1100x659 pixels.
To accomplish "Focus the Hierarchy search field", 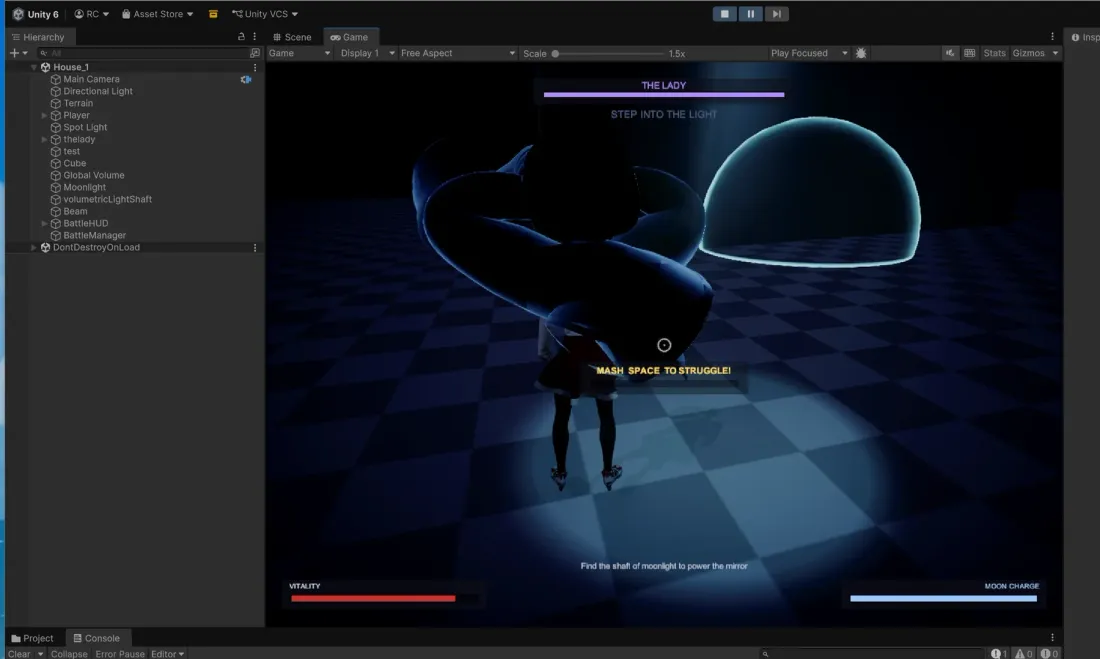I will point(143,53).
